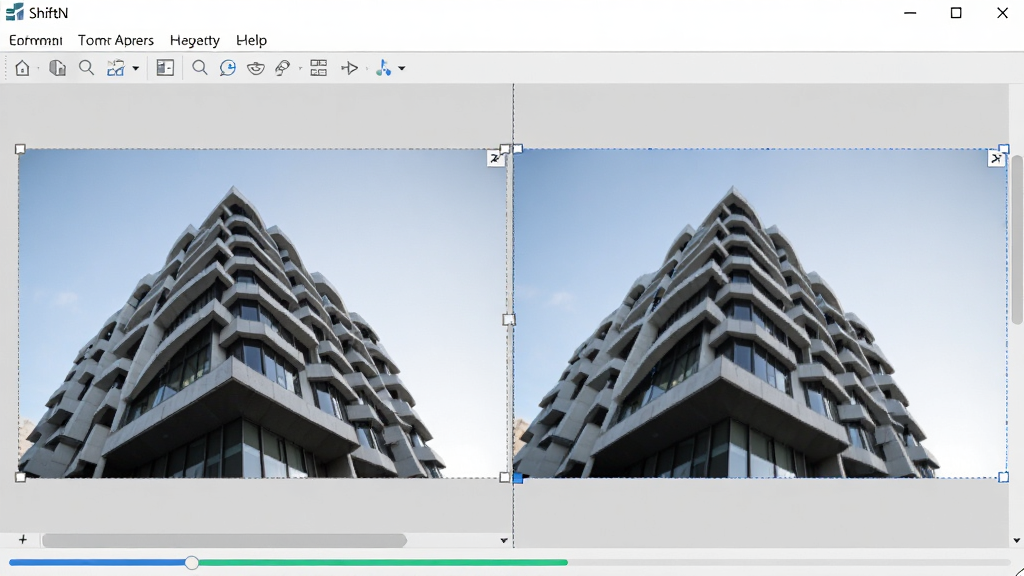Open the Help menu
1024x576 pixels.
tap(251, 40)
